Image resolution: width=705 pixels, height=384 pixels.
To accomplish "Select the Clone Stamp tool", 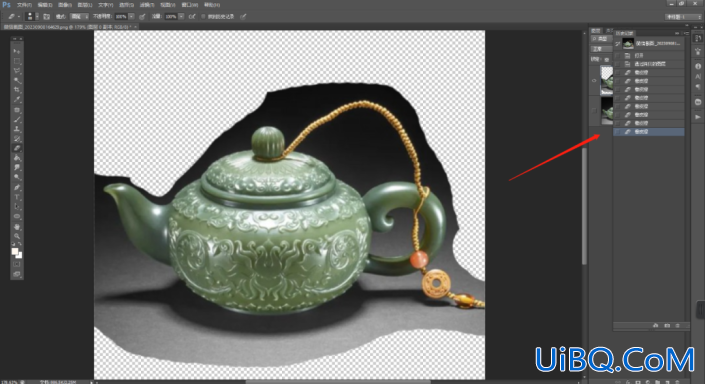I will pos(17,129).
